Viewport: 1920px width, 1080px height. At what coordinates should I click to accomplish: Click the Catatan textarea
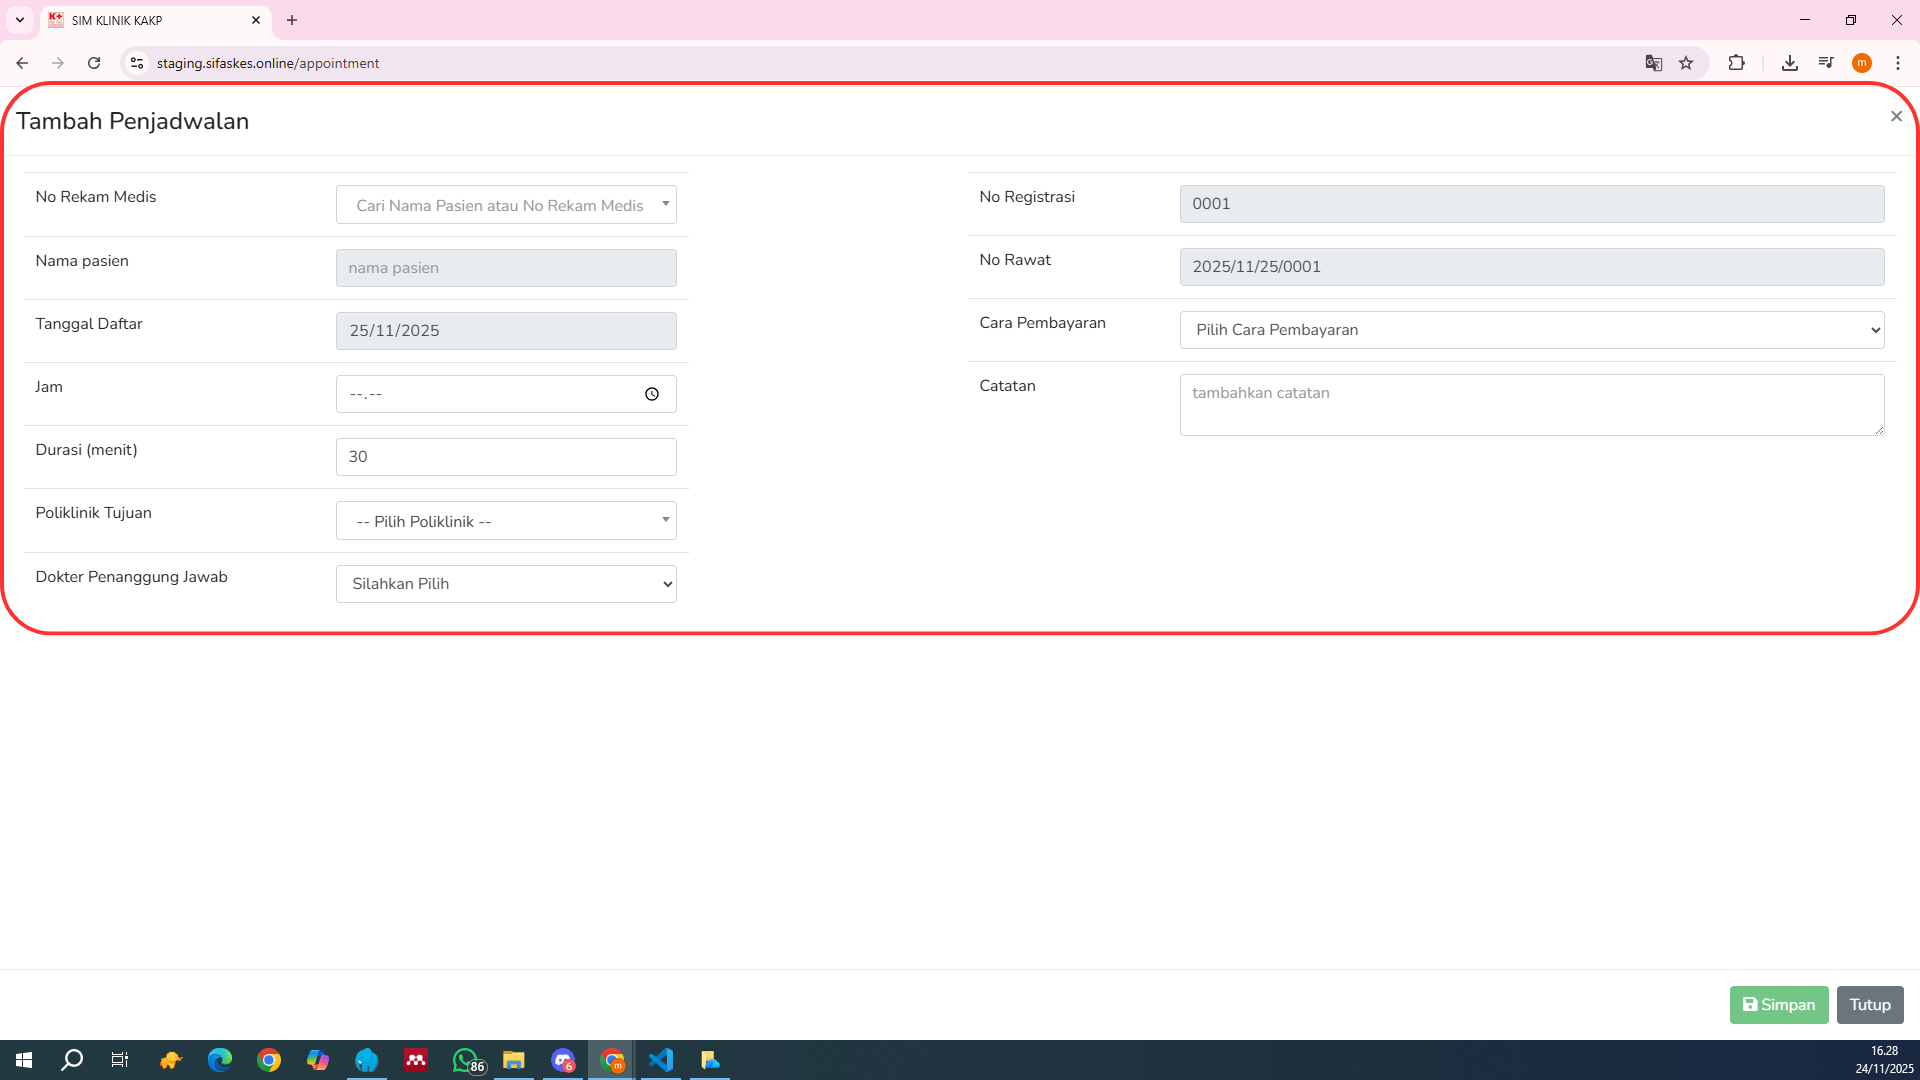click(1531, 405)
